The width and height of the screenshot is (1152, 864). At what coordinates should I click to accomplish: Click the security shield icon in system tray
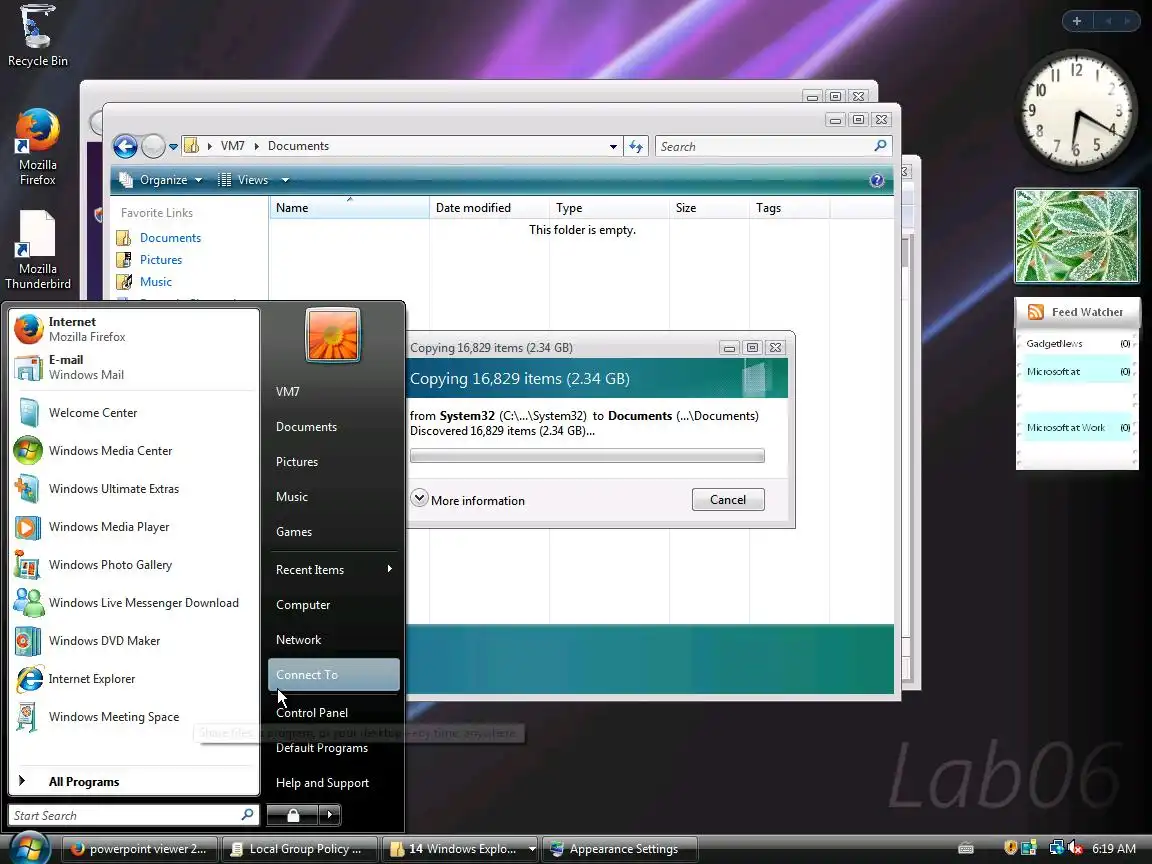[1010, 849]
